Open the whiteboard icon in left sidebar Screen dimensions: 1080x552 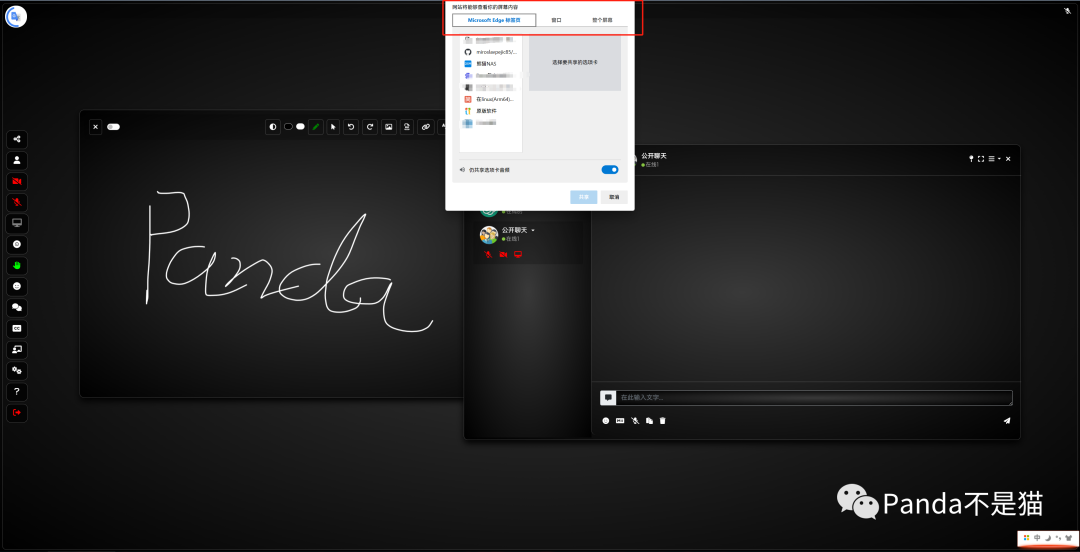tap(17, 349)
